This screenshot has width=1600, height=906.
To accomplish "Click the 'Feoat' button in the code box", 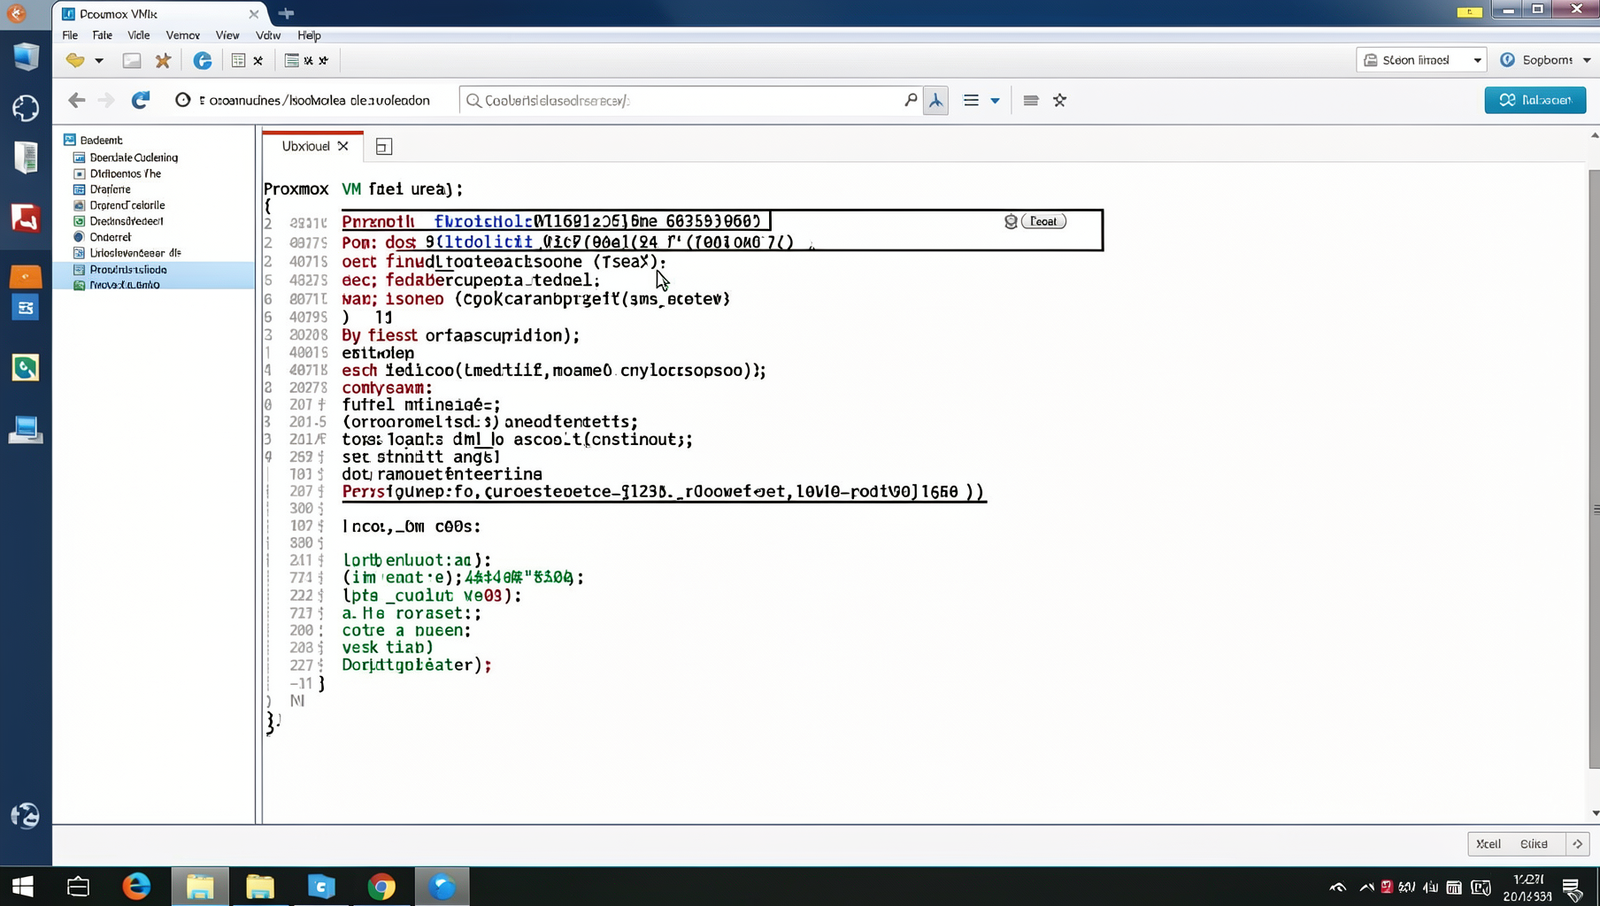I will (x=1044, y=222).
